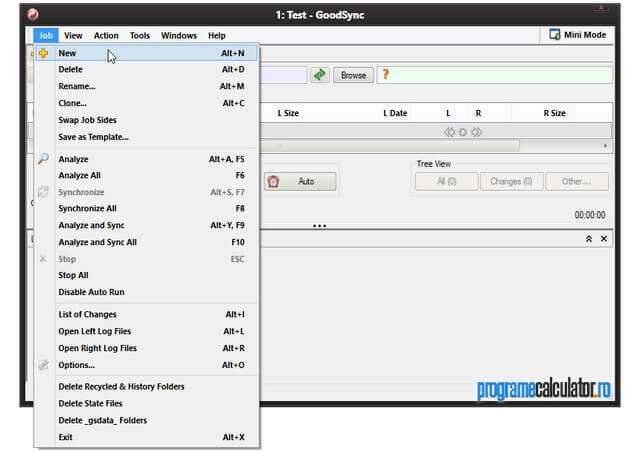The image size is (640, 454).
Task: Click the R column header
Action: tap(478, 113)
